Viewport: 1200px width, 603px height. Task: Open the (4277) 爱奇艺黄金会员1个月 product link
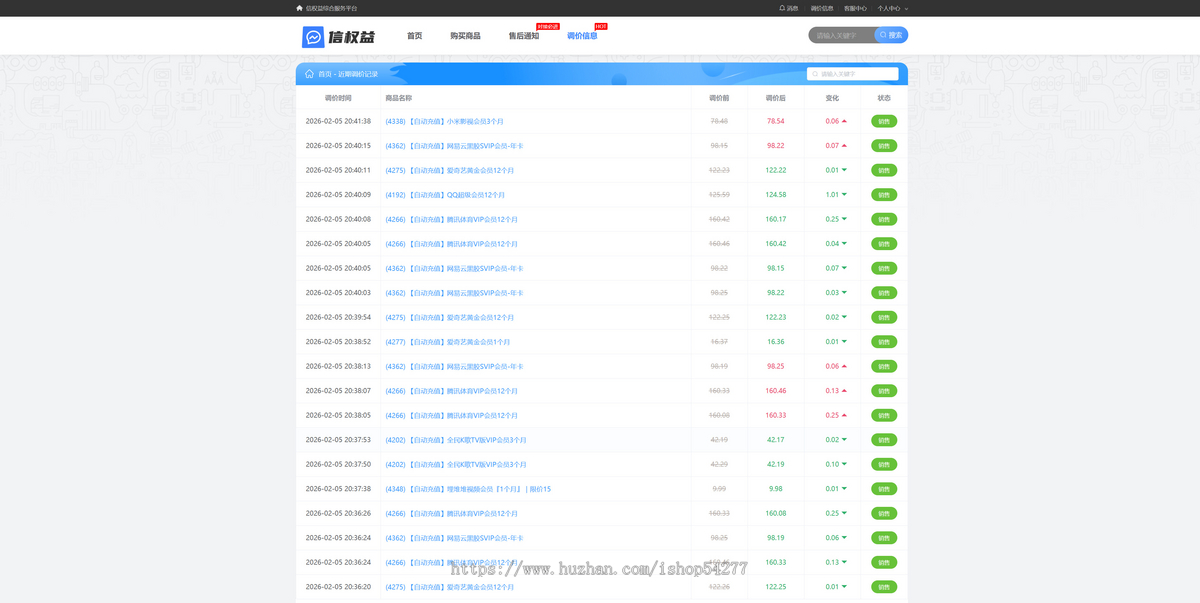[x=449, y=342]
